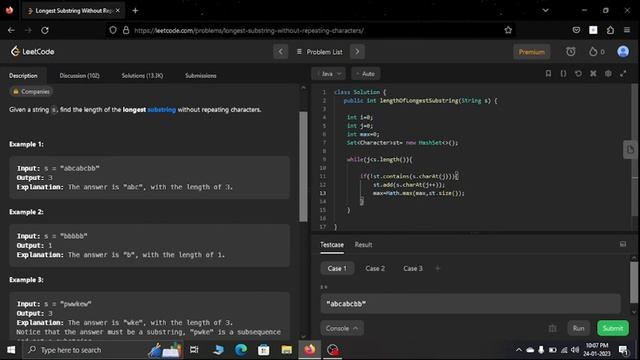
Task: Click the while loop code line
Action: (380, 159)
